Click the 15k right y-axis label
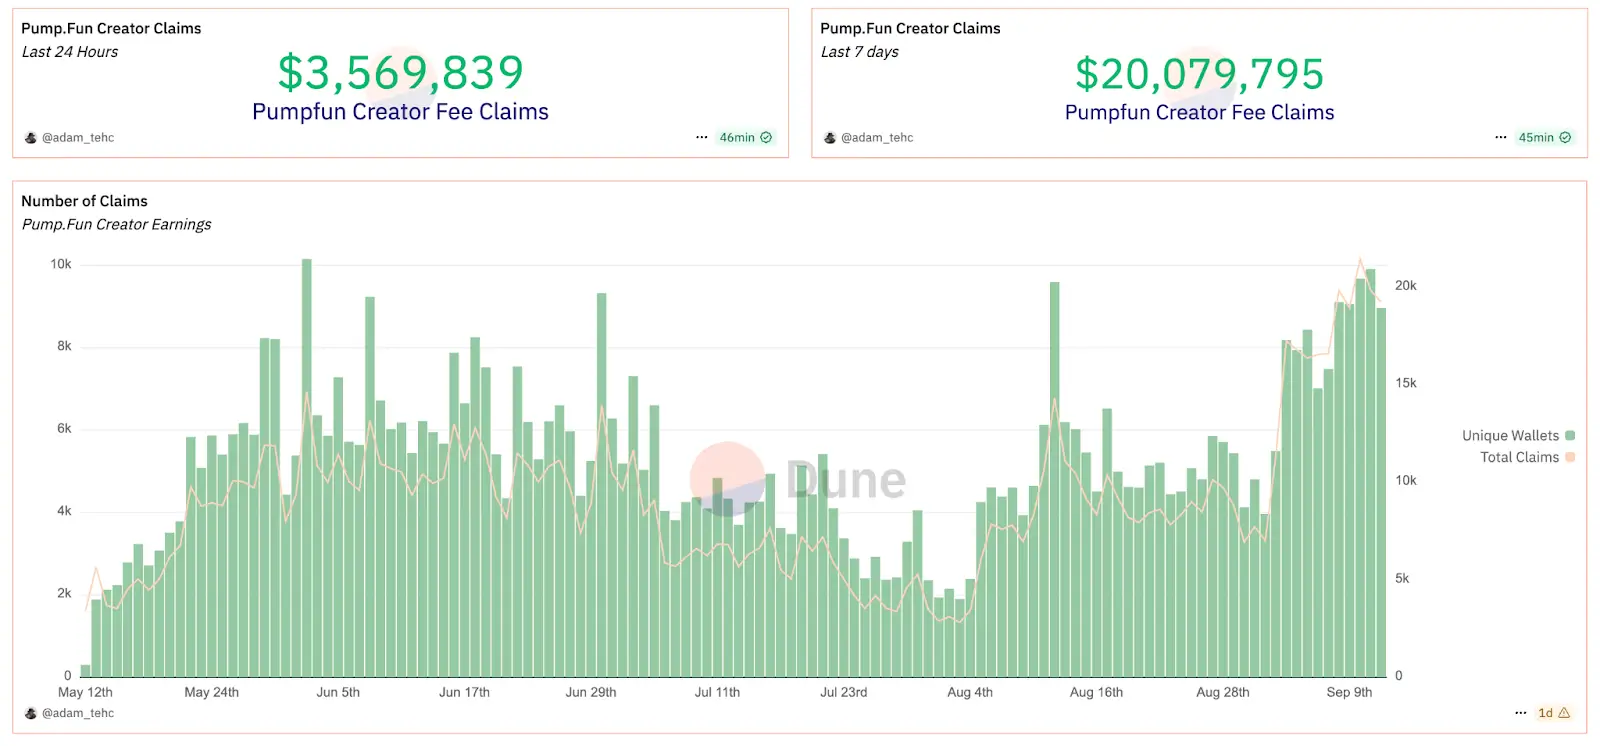The image size is (1600, 746). click(1406, 383)
